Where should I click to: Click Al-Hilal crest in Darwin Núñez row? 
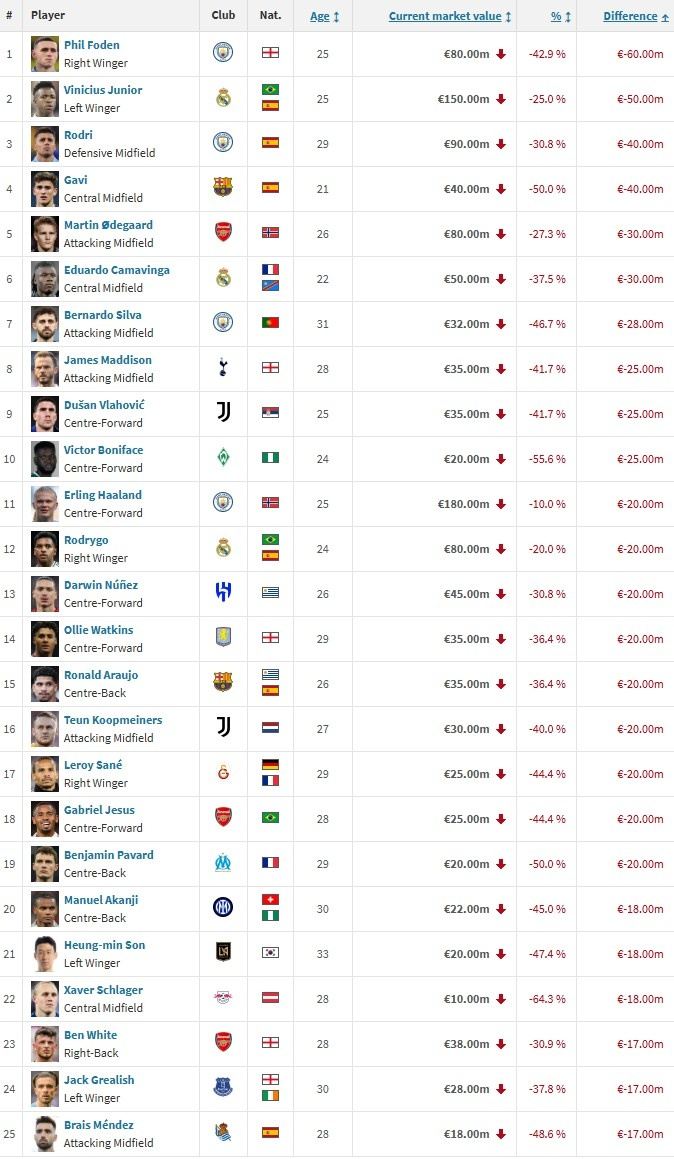click(223, 592)
